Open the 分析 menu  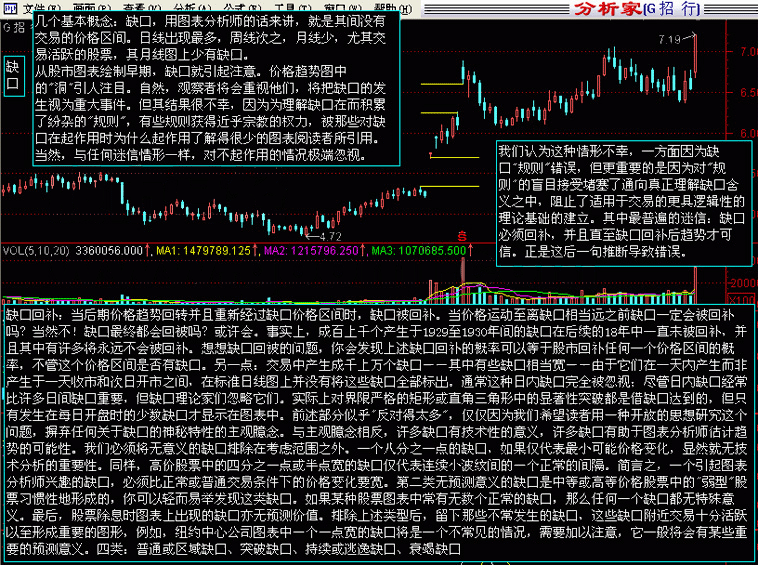pos(192,8)
